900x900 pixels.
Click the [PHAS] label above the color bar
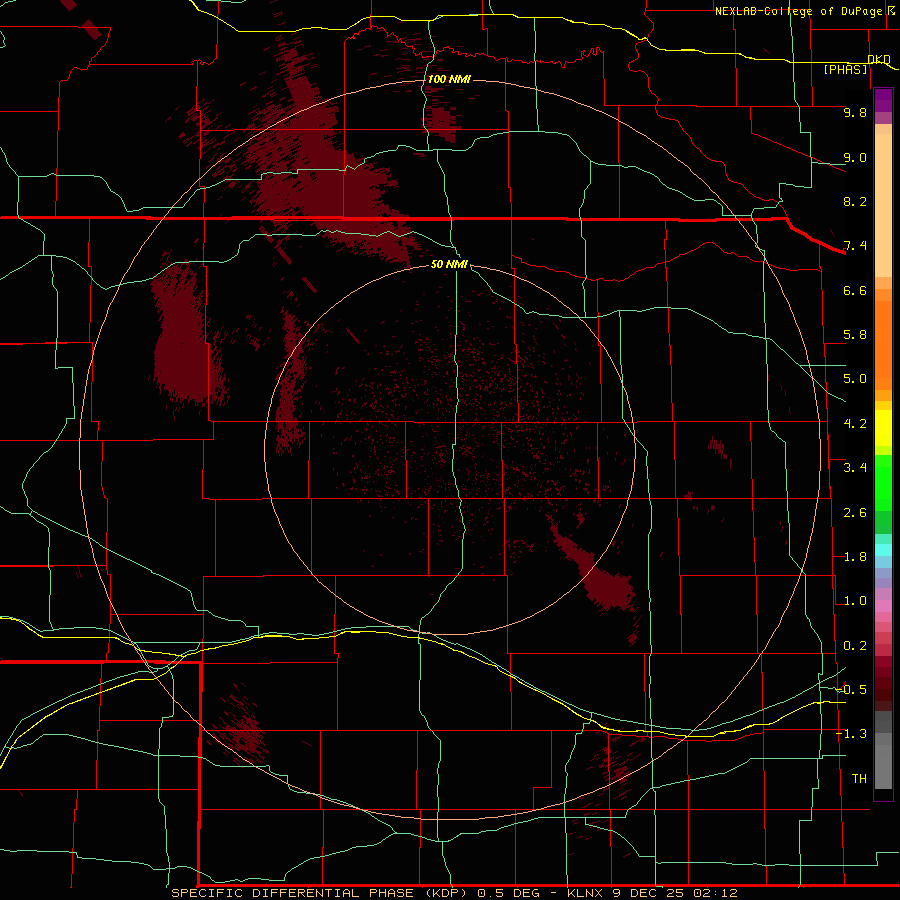845,69
